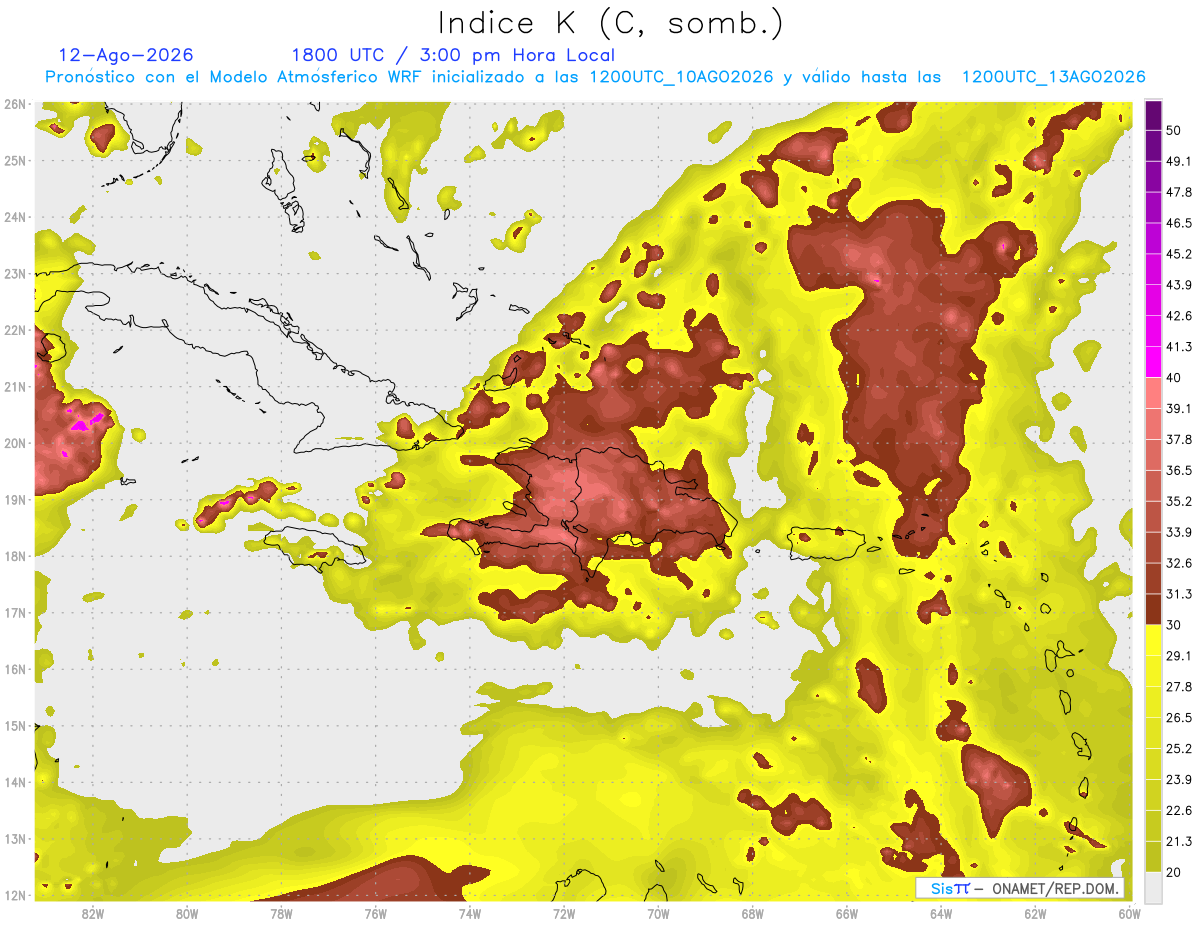Click the longitude label "62W"
The width and height of the screenshot is (1200, 927).
click(x=1035, y=913)
